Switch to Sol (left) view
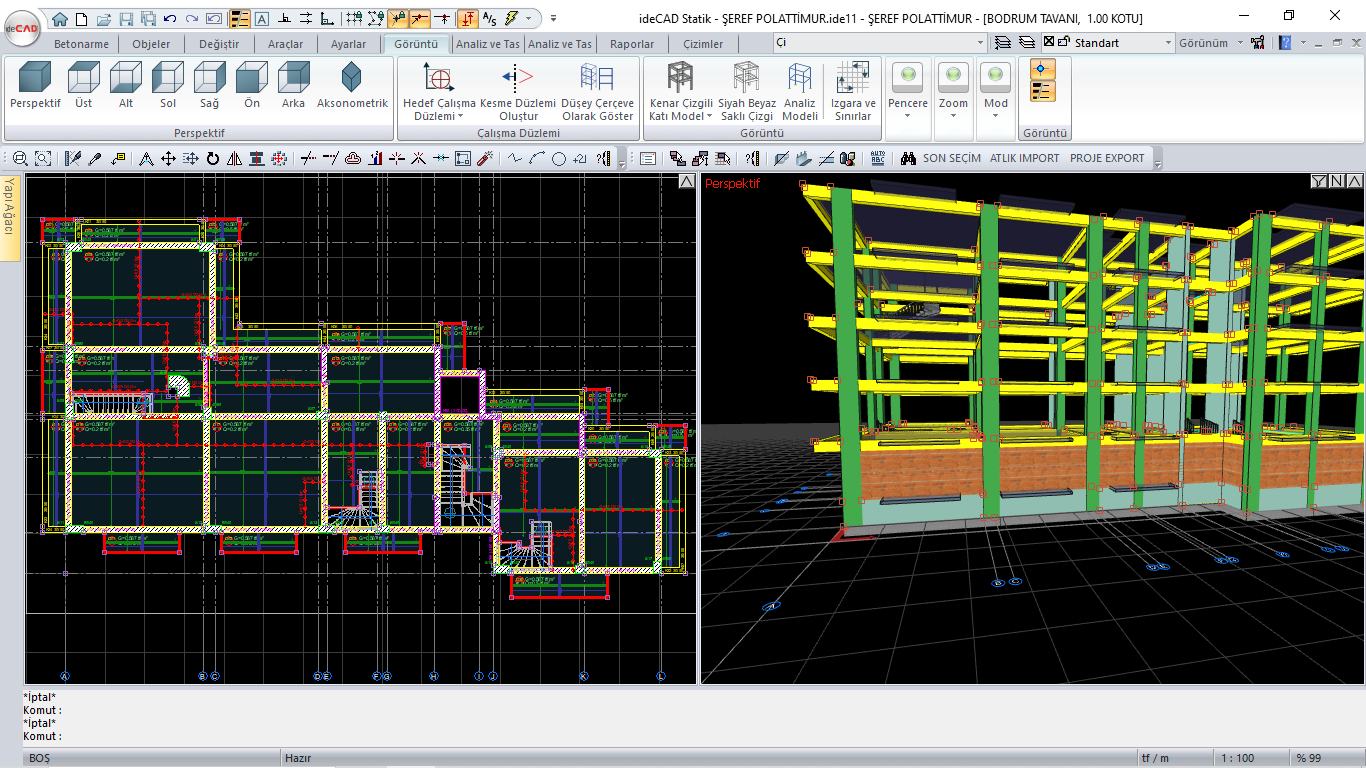The image size is (1366, 768). pos(168,86)
